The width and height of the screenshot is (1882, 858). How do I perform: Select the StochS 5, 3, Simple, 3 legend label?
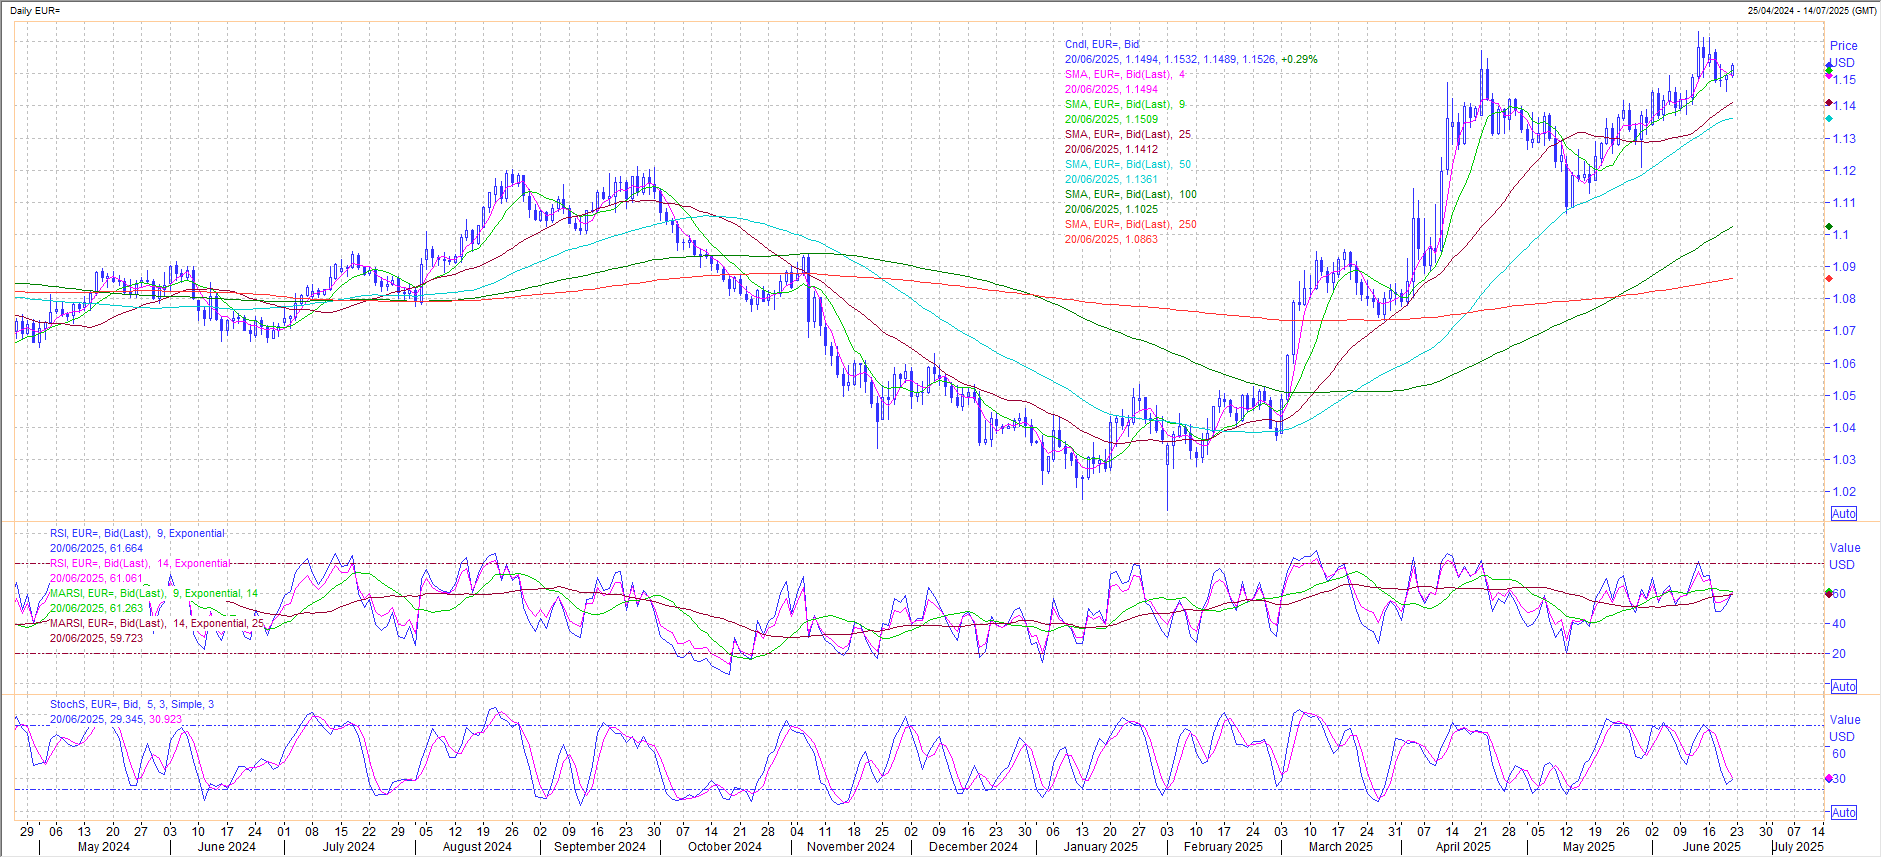point(132,704)
